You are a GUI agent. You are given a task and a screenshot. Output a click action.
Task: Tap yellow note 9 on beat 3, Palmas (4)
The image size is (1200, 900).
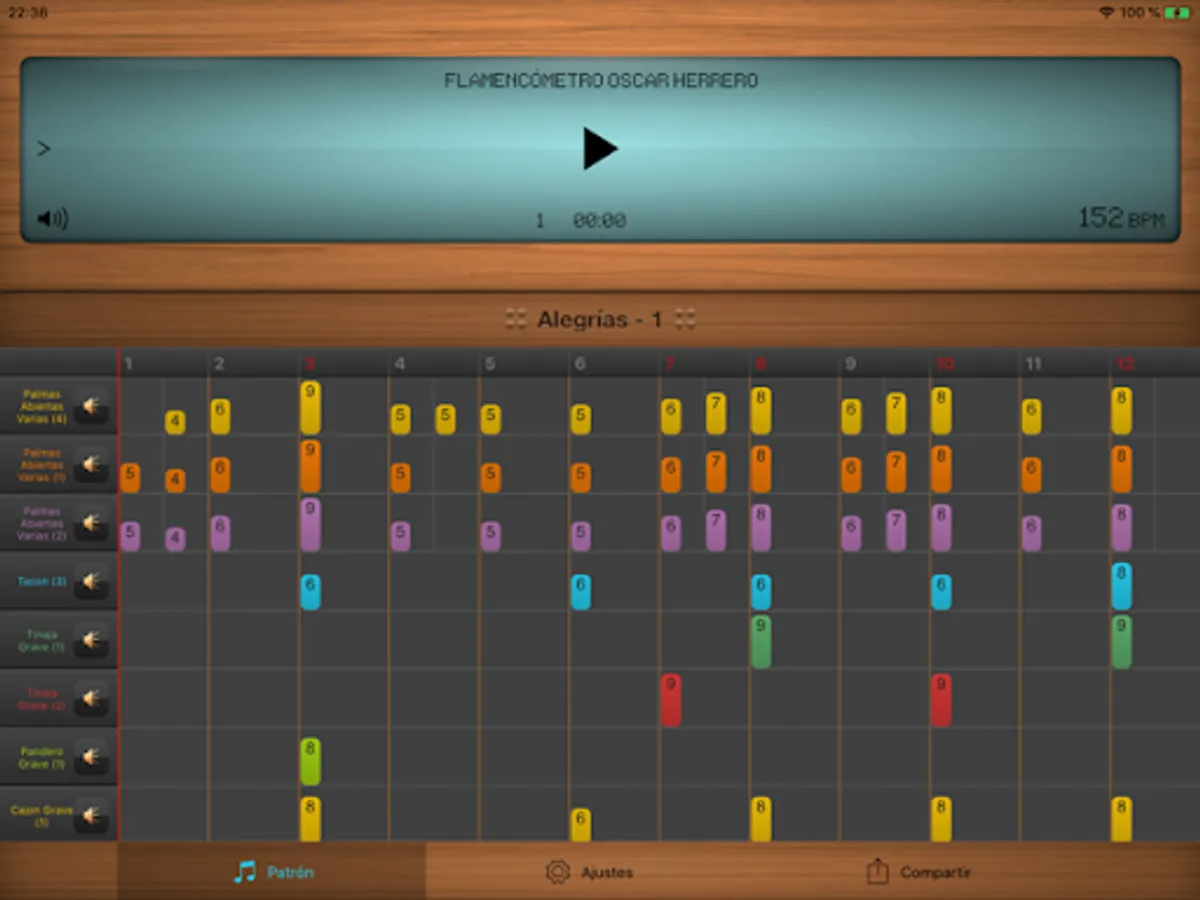(x=310, y=407)
